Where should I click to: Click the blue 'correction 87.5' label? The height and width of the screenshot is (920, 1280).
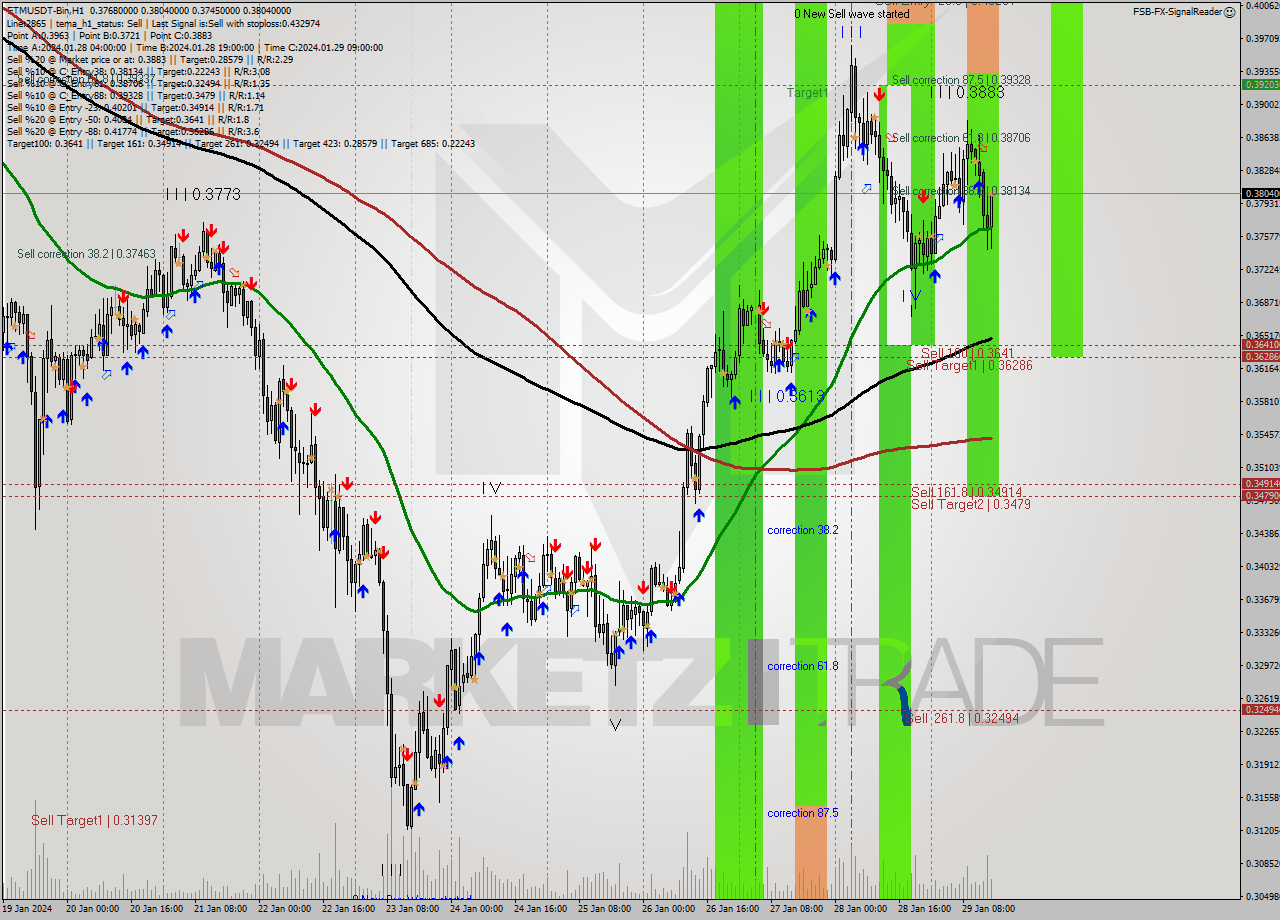click(x=802, y=813)
